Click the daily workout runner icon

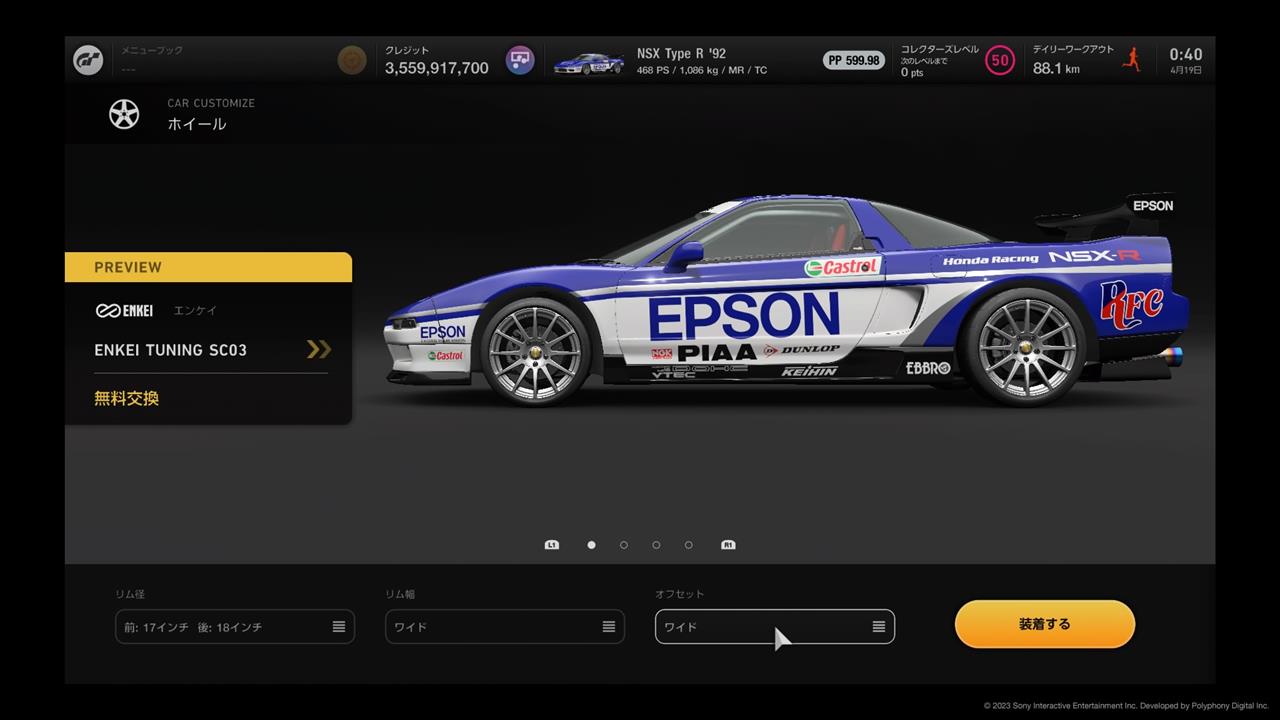coord(1132,59)
